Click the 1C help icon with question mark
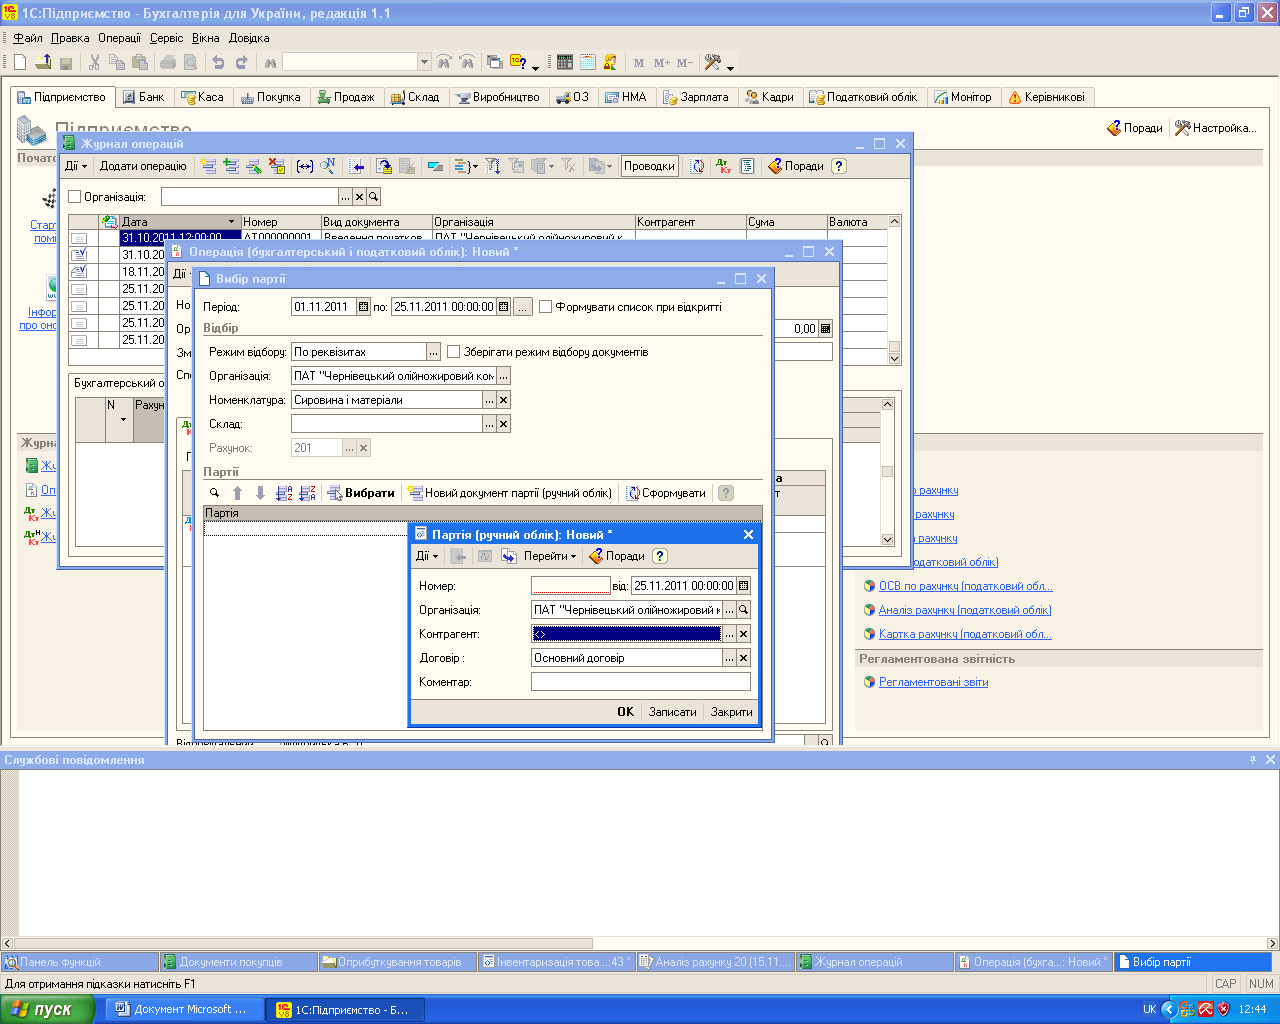 point(518,62)
